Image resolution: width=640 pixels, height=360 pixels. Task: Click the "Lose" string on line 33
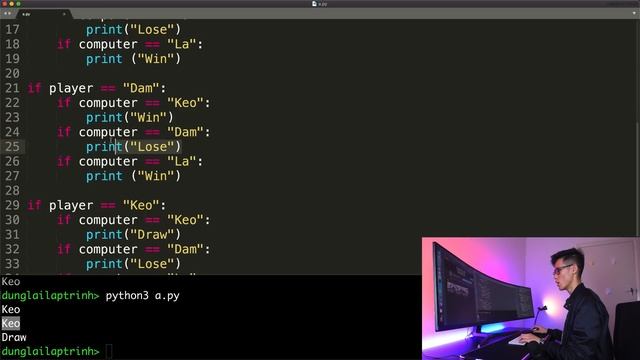[x=152, y=264]
